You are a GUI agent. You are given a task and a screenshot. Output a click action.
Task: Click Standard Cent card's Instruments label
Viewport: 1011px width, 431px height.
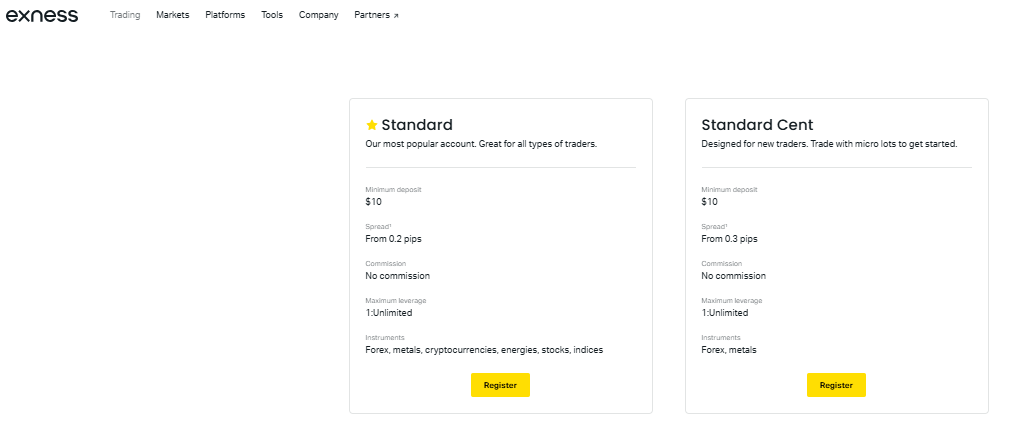[x=721, y=337]
